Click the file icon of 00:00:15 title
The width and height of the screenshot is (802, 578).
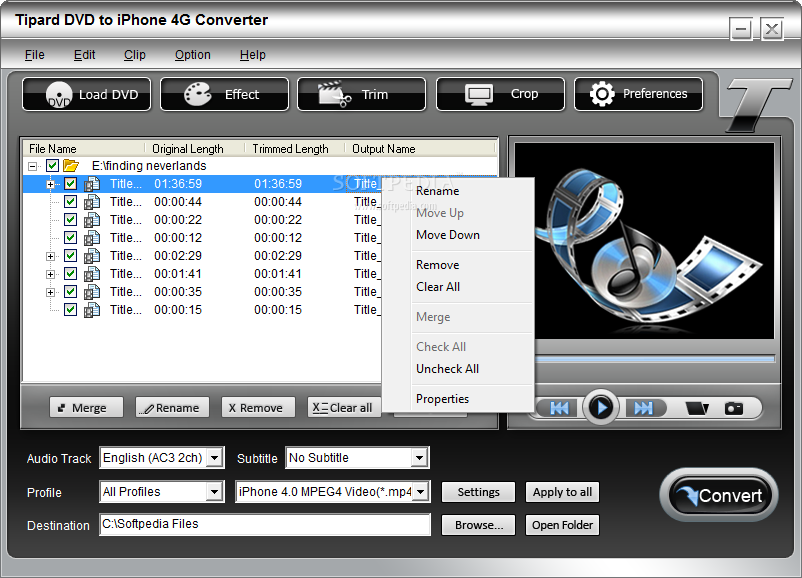[92, 310]
